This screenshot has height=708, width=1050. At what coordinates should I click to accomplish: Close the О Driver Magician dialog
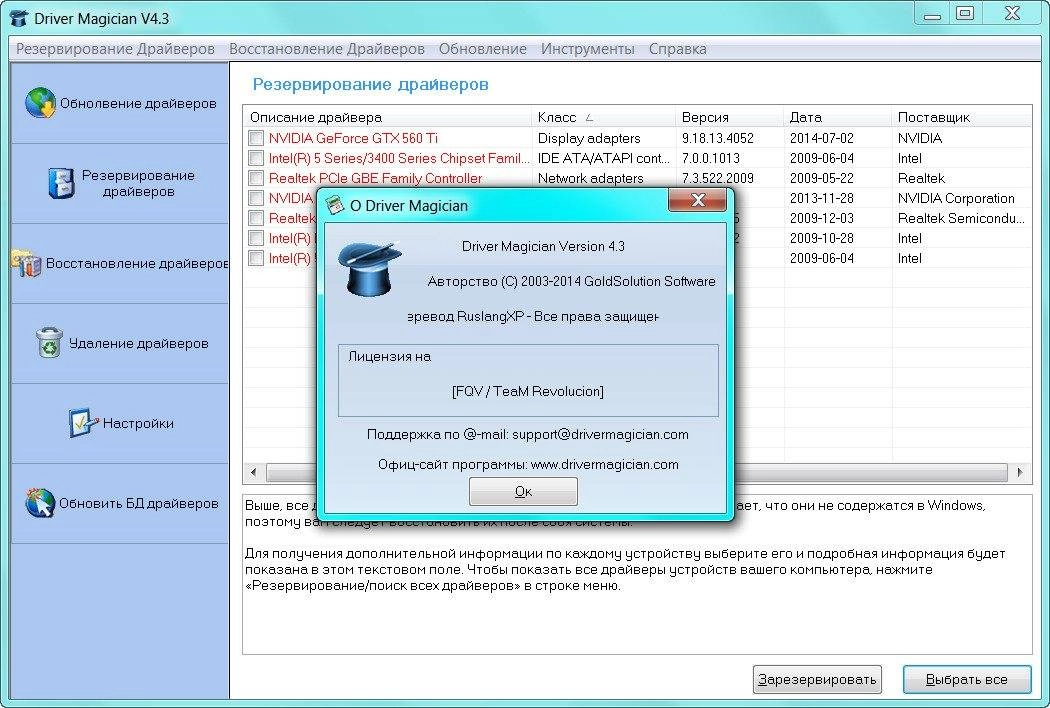click(x=698, y=200)
